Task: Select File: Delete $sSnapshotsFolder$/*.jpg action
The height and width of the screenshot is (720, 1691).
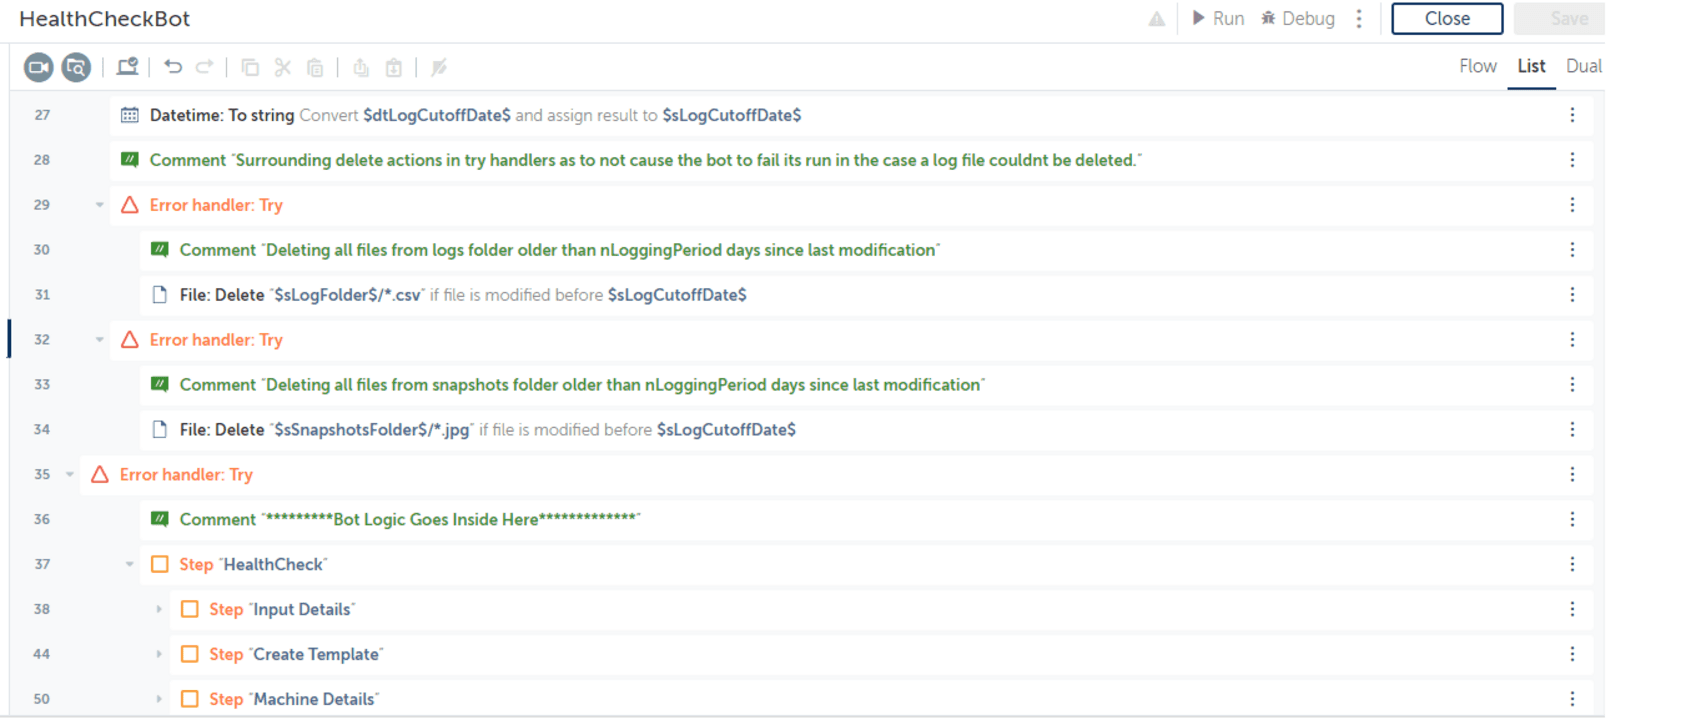Action: pyautogui.click(x=866, y=430)
